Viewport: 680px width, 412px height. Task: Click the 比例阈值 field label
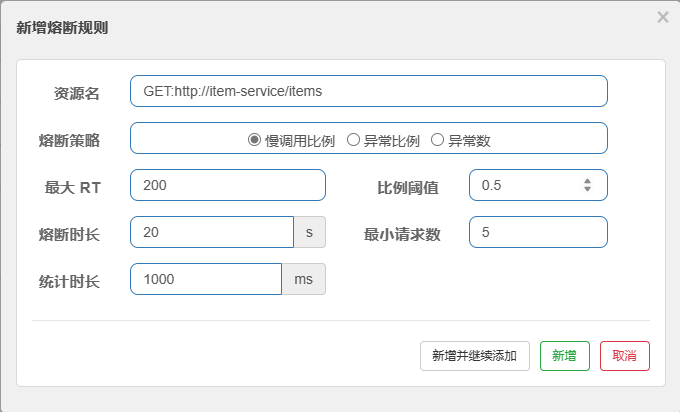click(408, 188)
